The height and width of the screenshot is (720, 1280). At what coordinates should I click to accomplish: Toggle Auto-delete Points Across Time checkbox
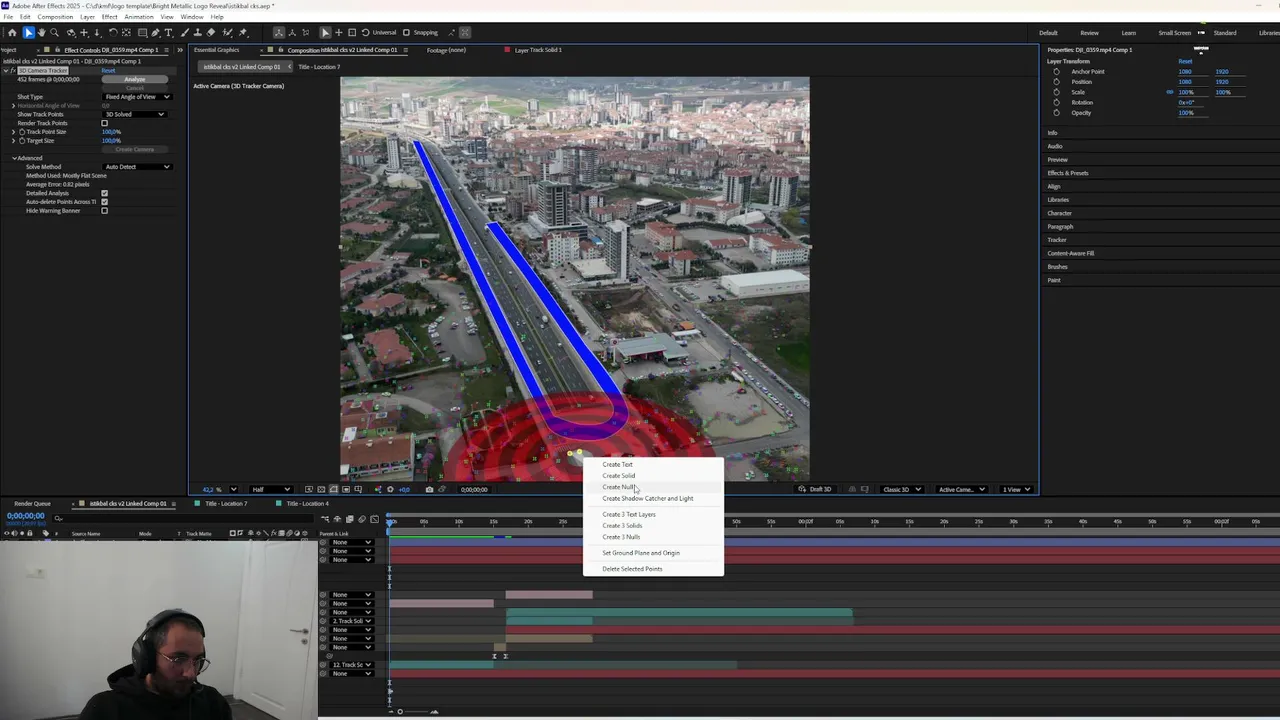pyautogui.click(x=104, y=202)
